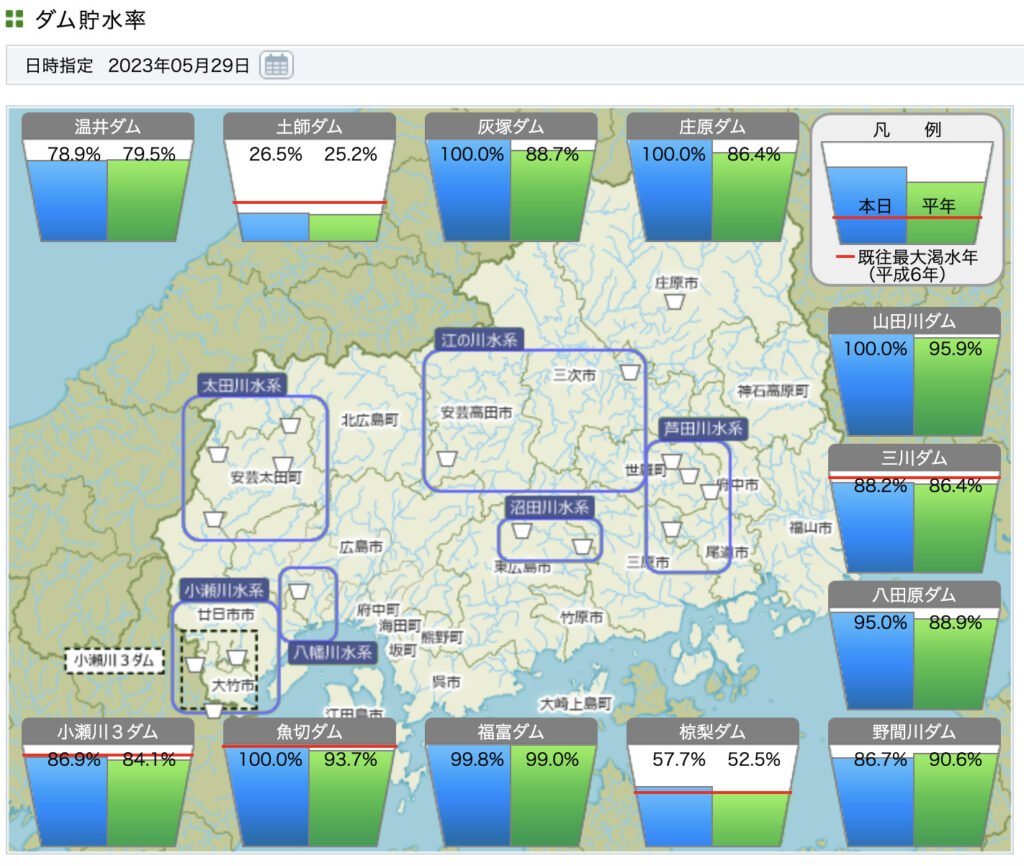Click the 小瀬川水系 label
The height and width of the screenshot is (866, 1024).
coord(223,590)
